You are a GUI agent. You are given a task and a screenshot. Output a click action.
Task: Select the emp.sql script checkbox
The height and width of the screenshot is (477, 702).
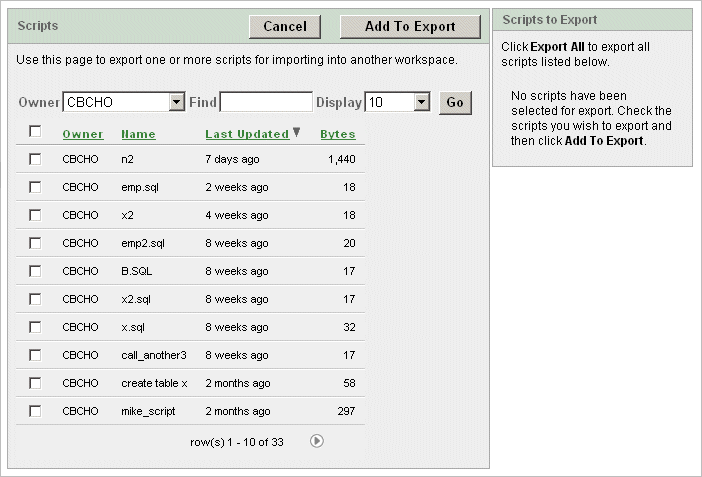pyautogui.click(x=35, y=187)
